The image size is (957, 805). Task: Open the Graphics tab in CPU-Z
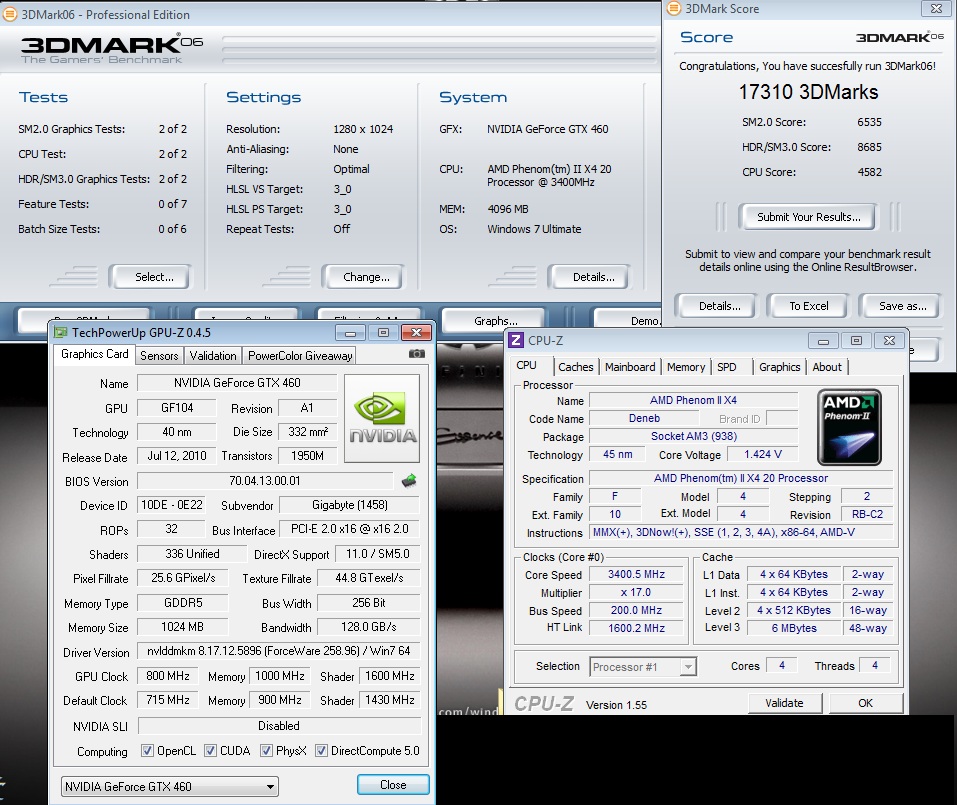tap(779, 367)
